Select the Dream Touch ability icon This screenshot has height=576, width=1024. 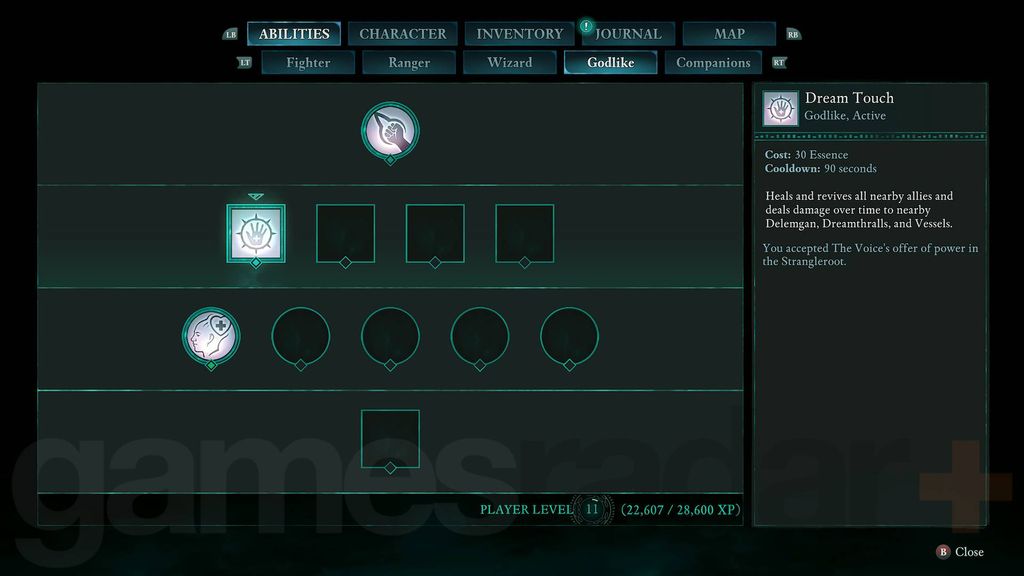[255, 233]
